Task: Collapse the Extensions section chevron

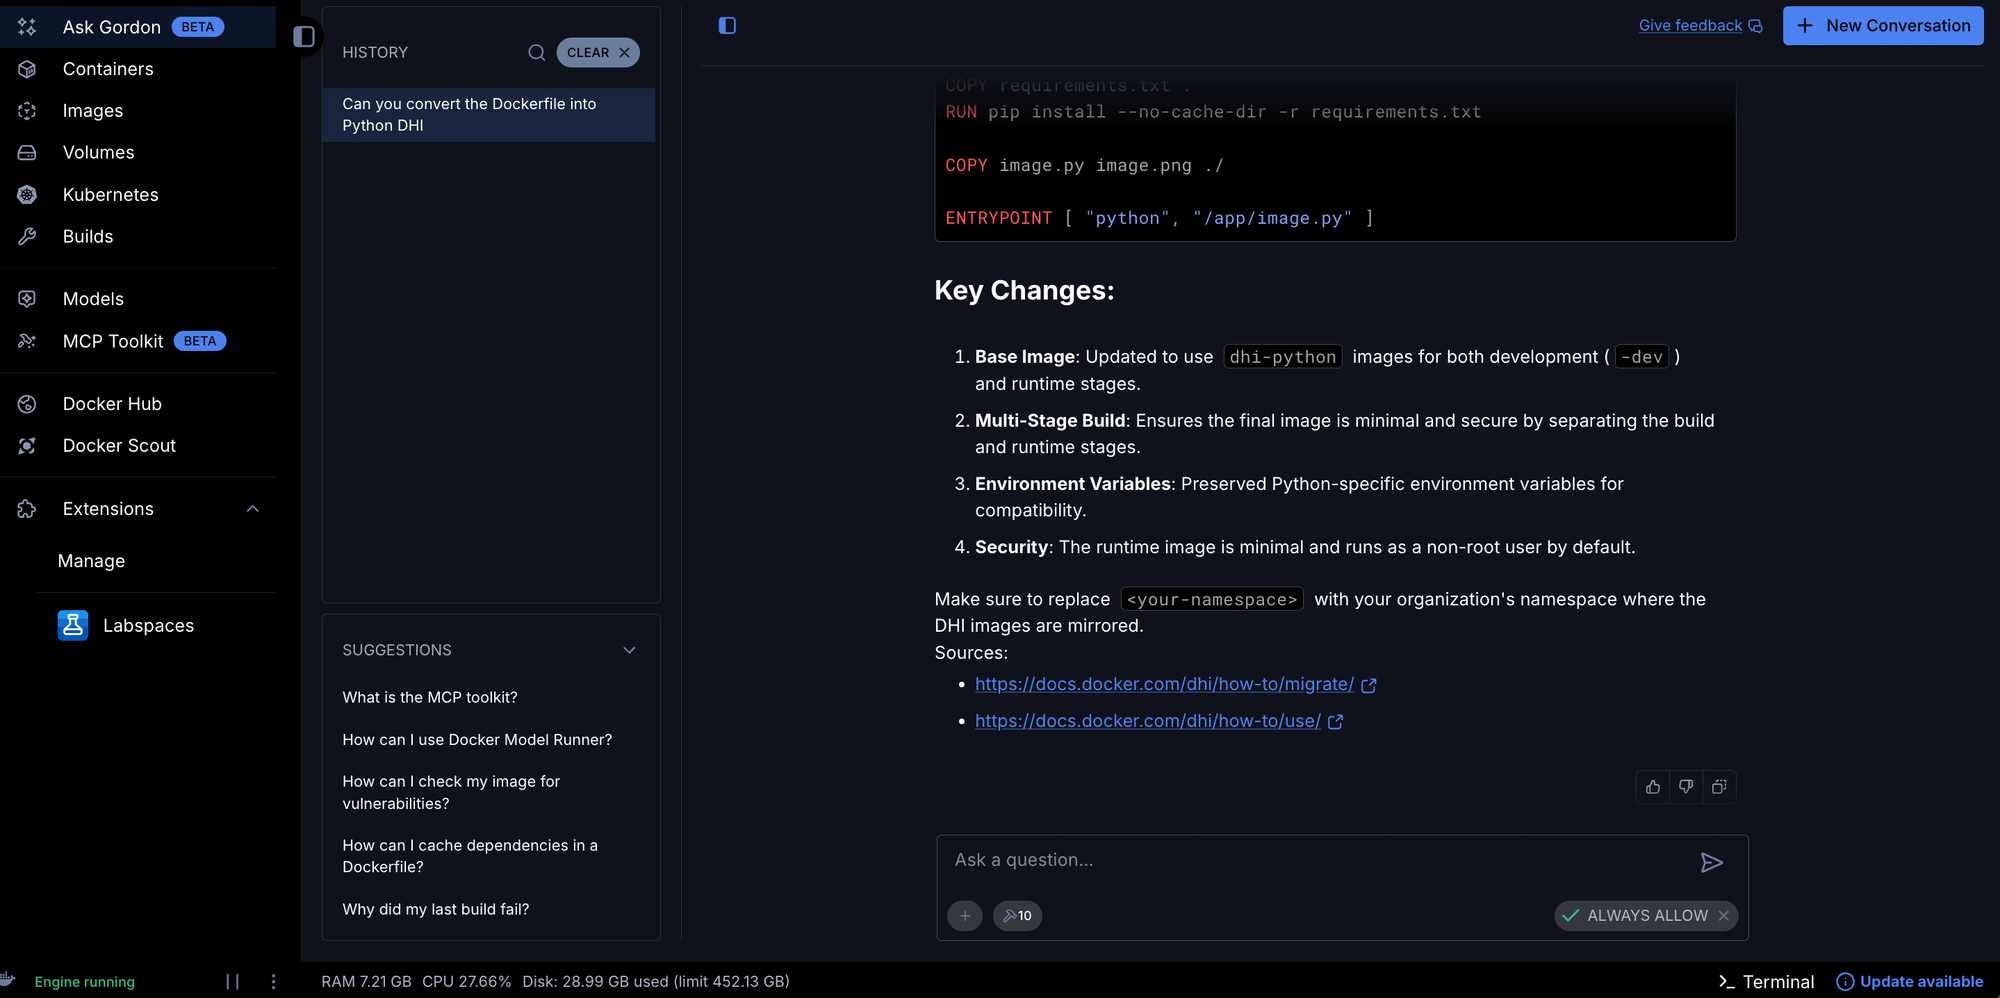Action: [253, 509]
